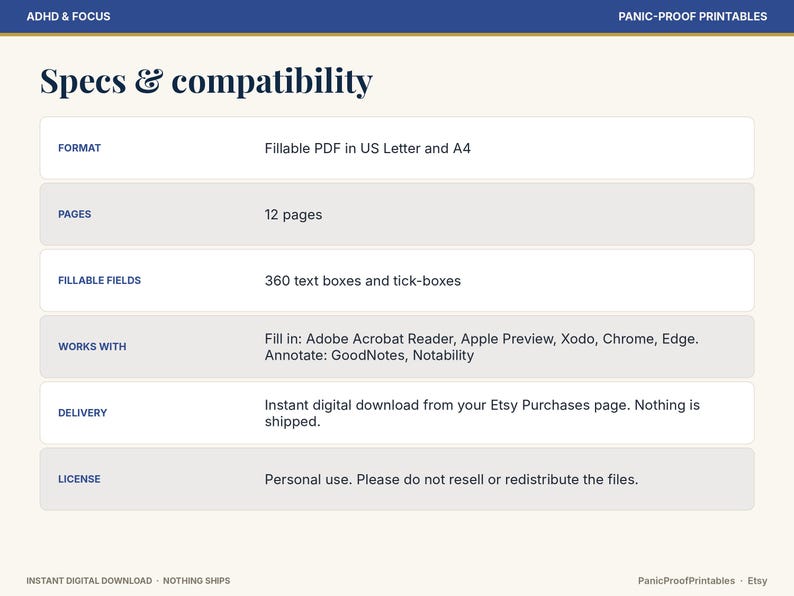Image resolution: width=794 pixels, height=596 pixels.
Task: Select 'Personal use. Please do not resell' text
Action: (x=451, y=480)
